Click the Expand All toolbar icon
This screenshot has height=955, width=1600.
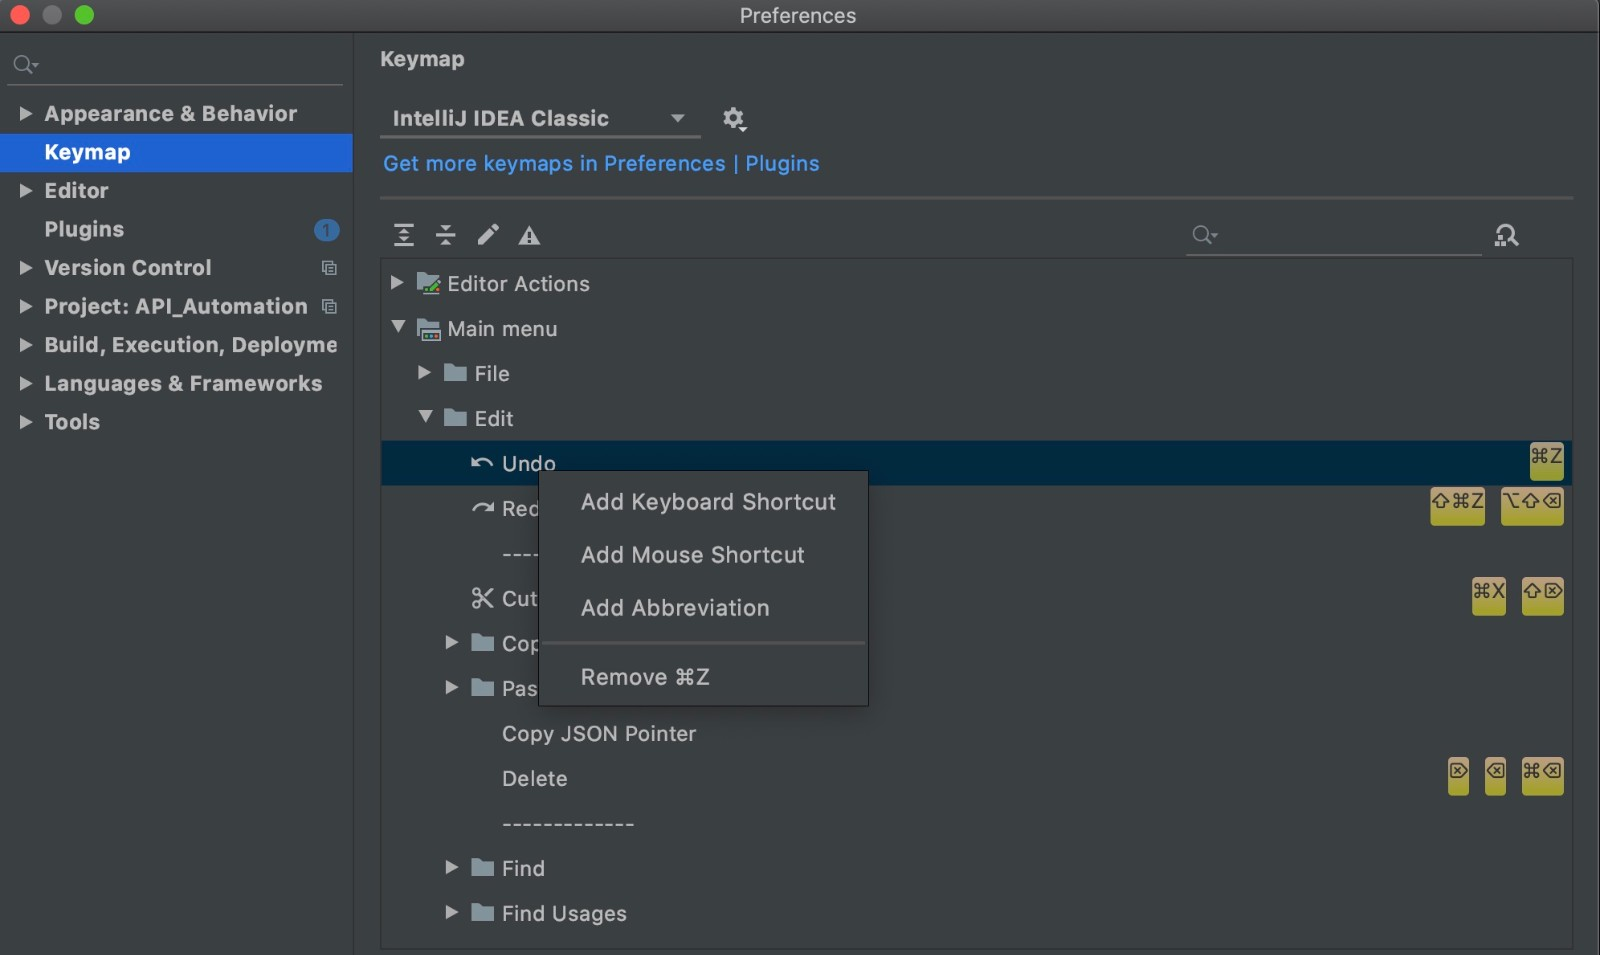(x=404, y=235)
